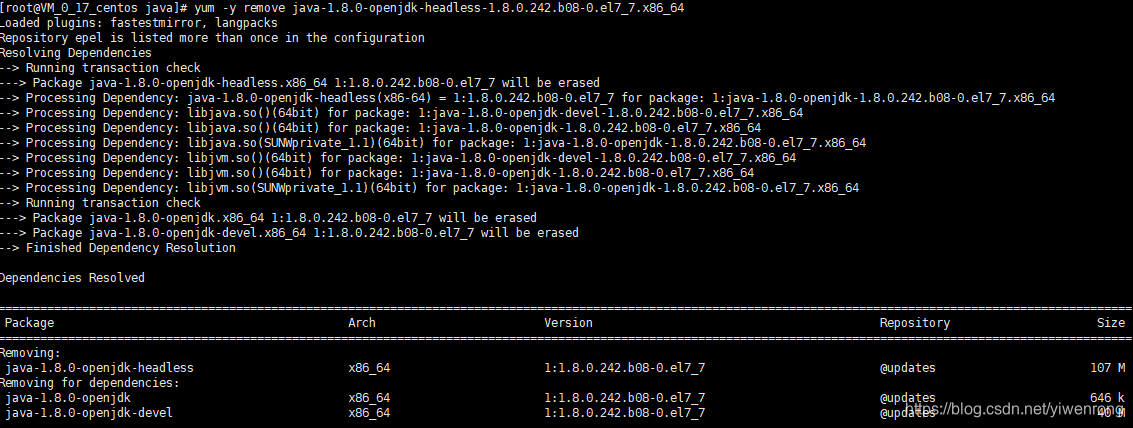The image size is (1133, 428).
Task: Click the version cell of the openjdk-headless row
Action: point(625,368)
